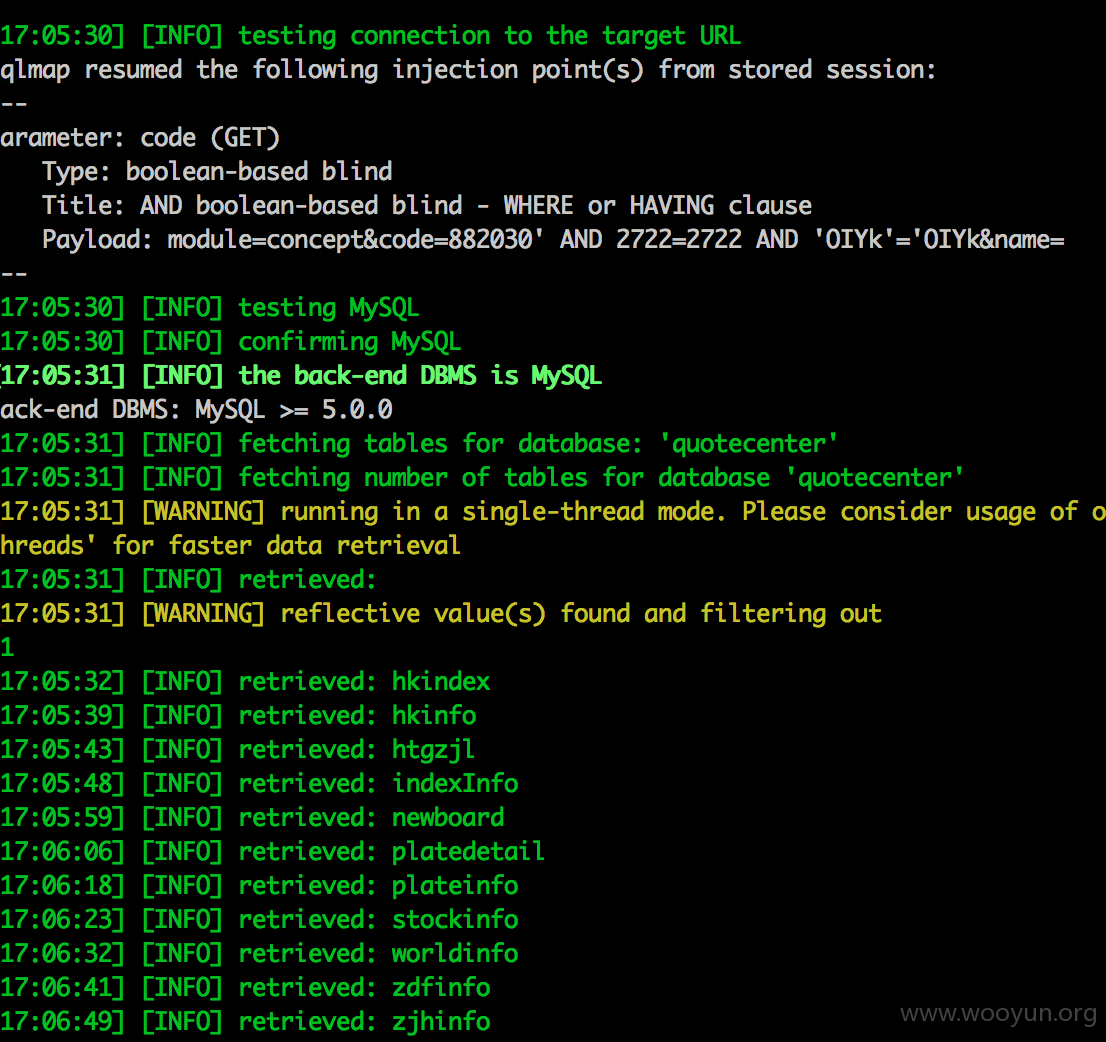Click retrieved table name 'newboard'
Screen dimensions: 1106x1042
pos(448,818)
